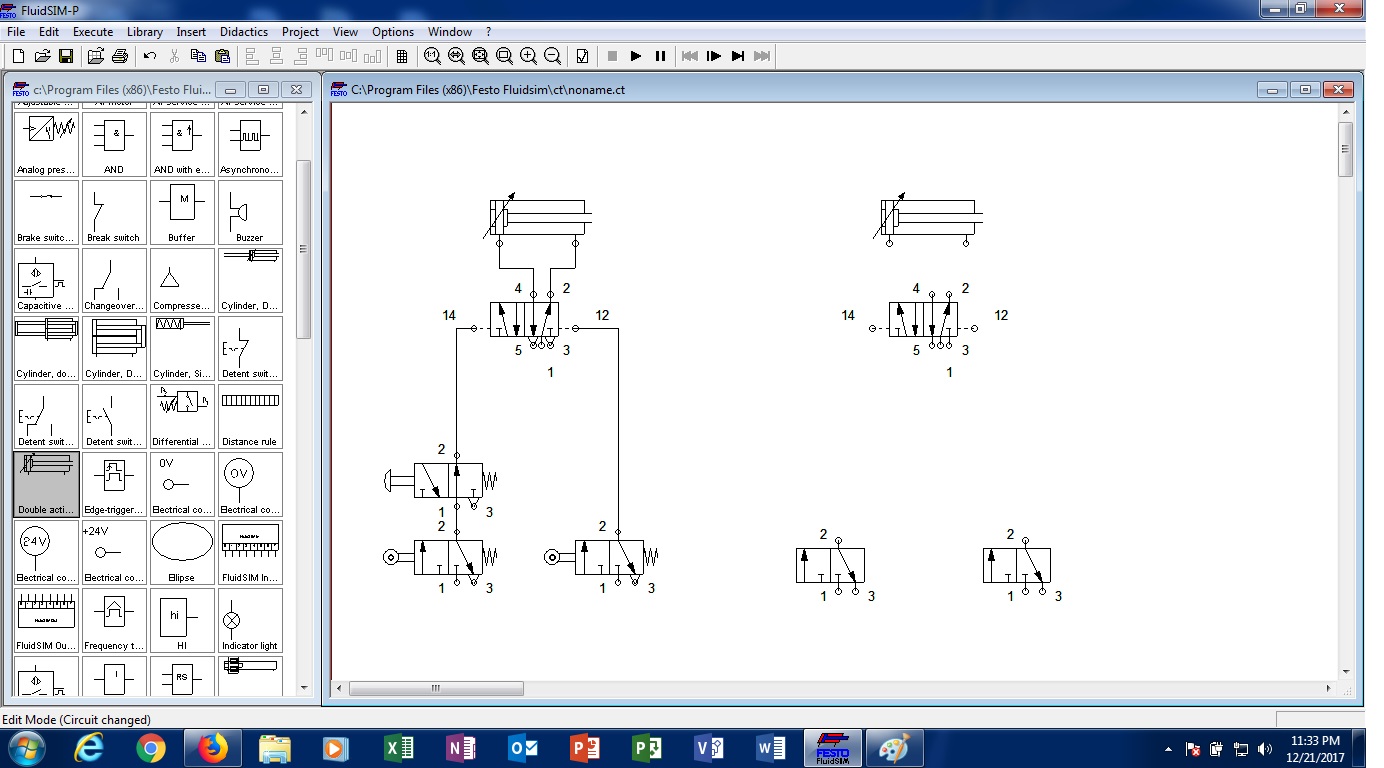Select the Buzzer component

coord(250,212)
